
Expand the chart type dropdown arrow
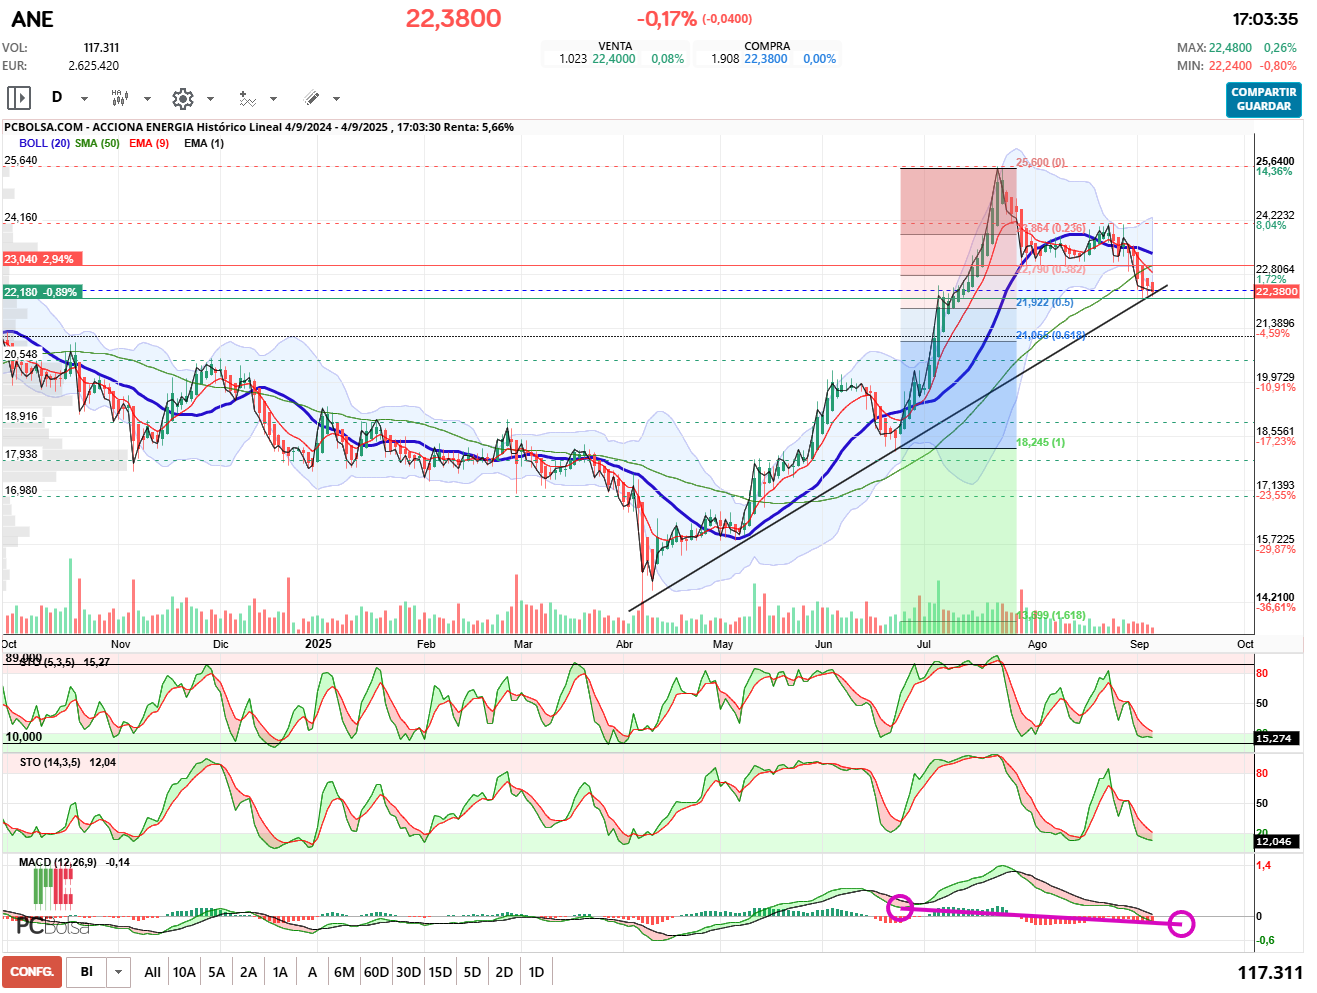tap(147, 99)
